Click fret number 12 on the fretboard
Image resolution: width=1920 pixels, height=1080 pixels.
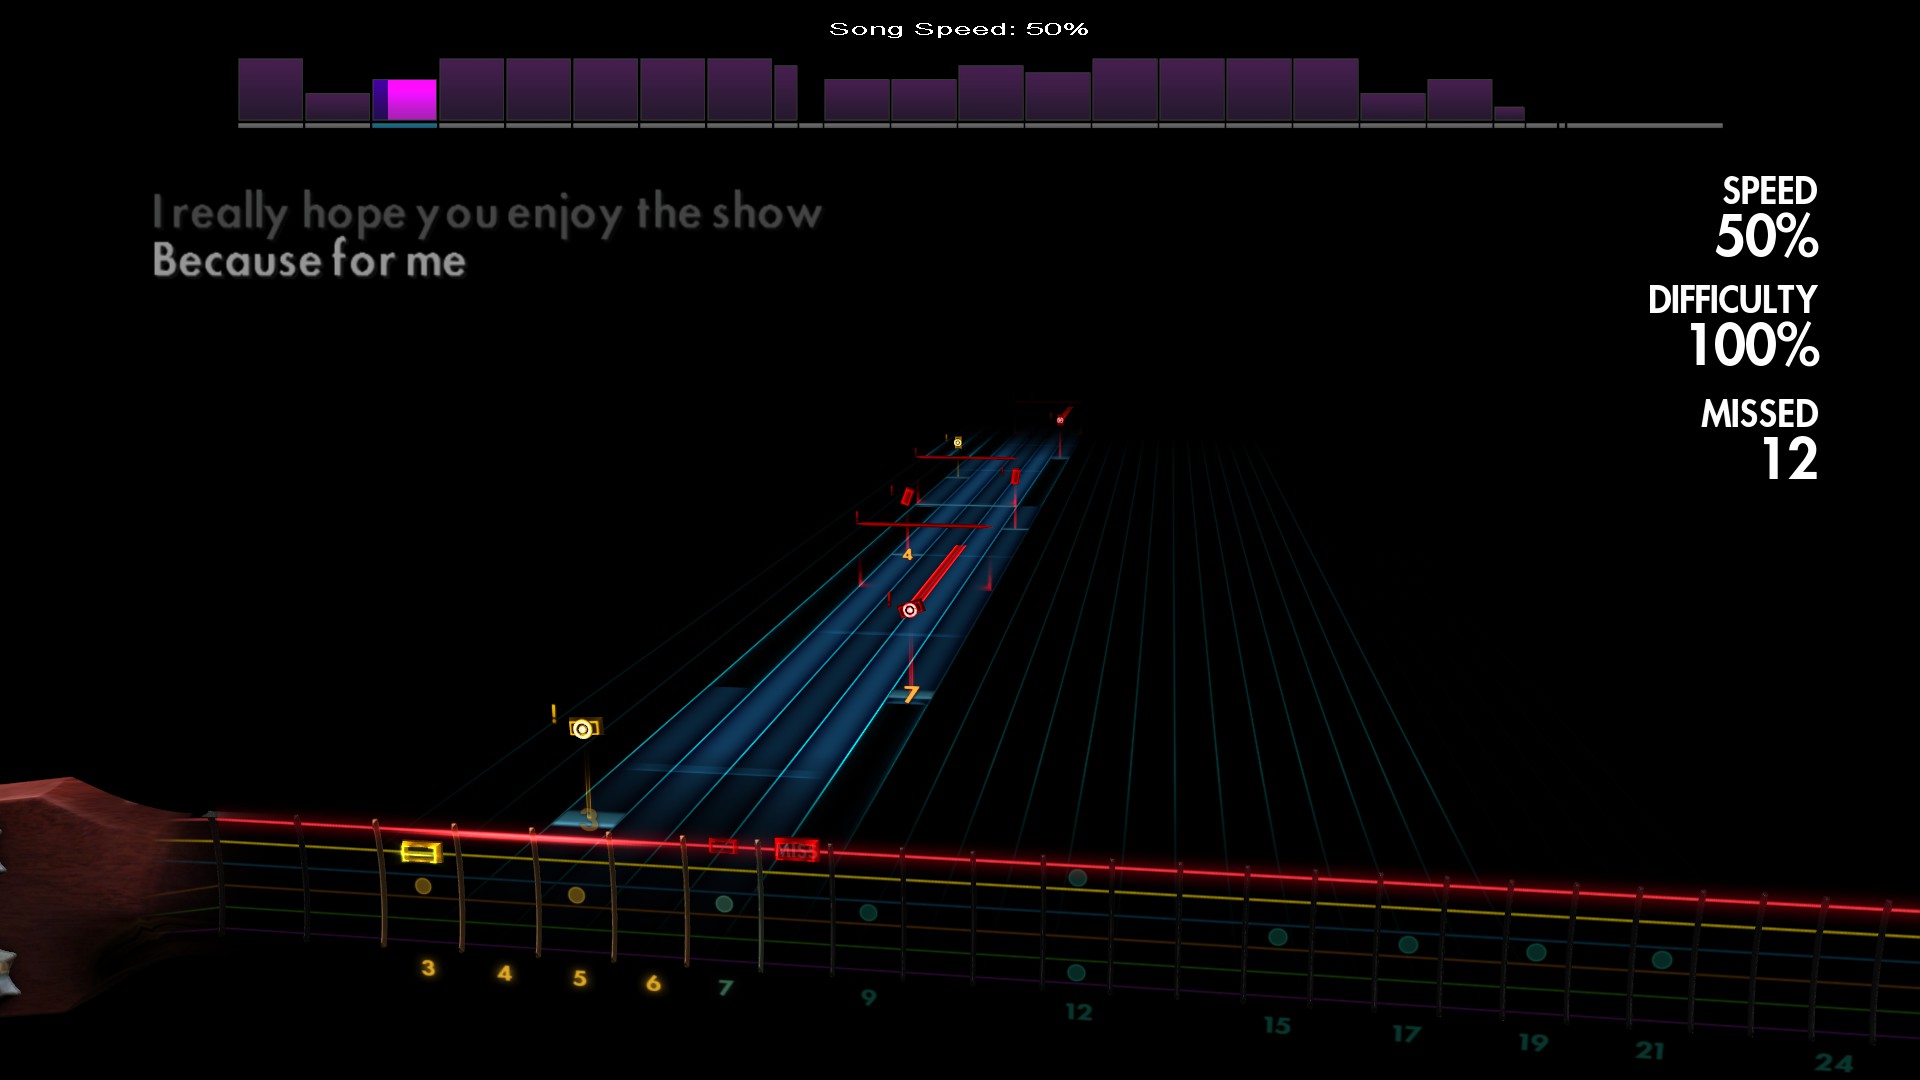point(1078,1012)
